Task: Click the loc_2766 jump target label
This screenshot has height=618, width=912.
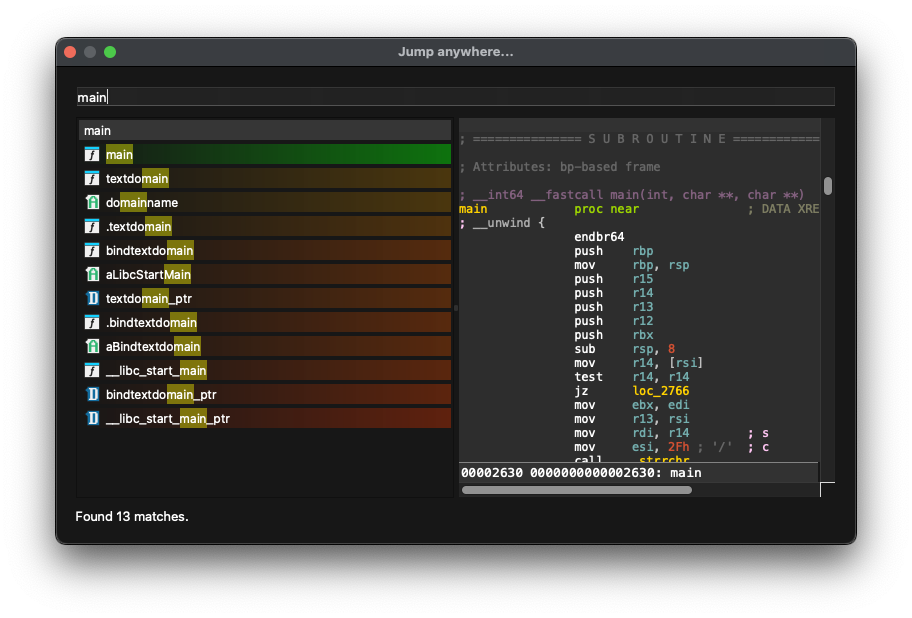Action: pyautogui.click(x=660, y=391)
